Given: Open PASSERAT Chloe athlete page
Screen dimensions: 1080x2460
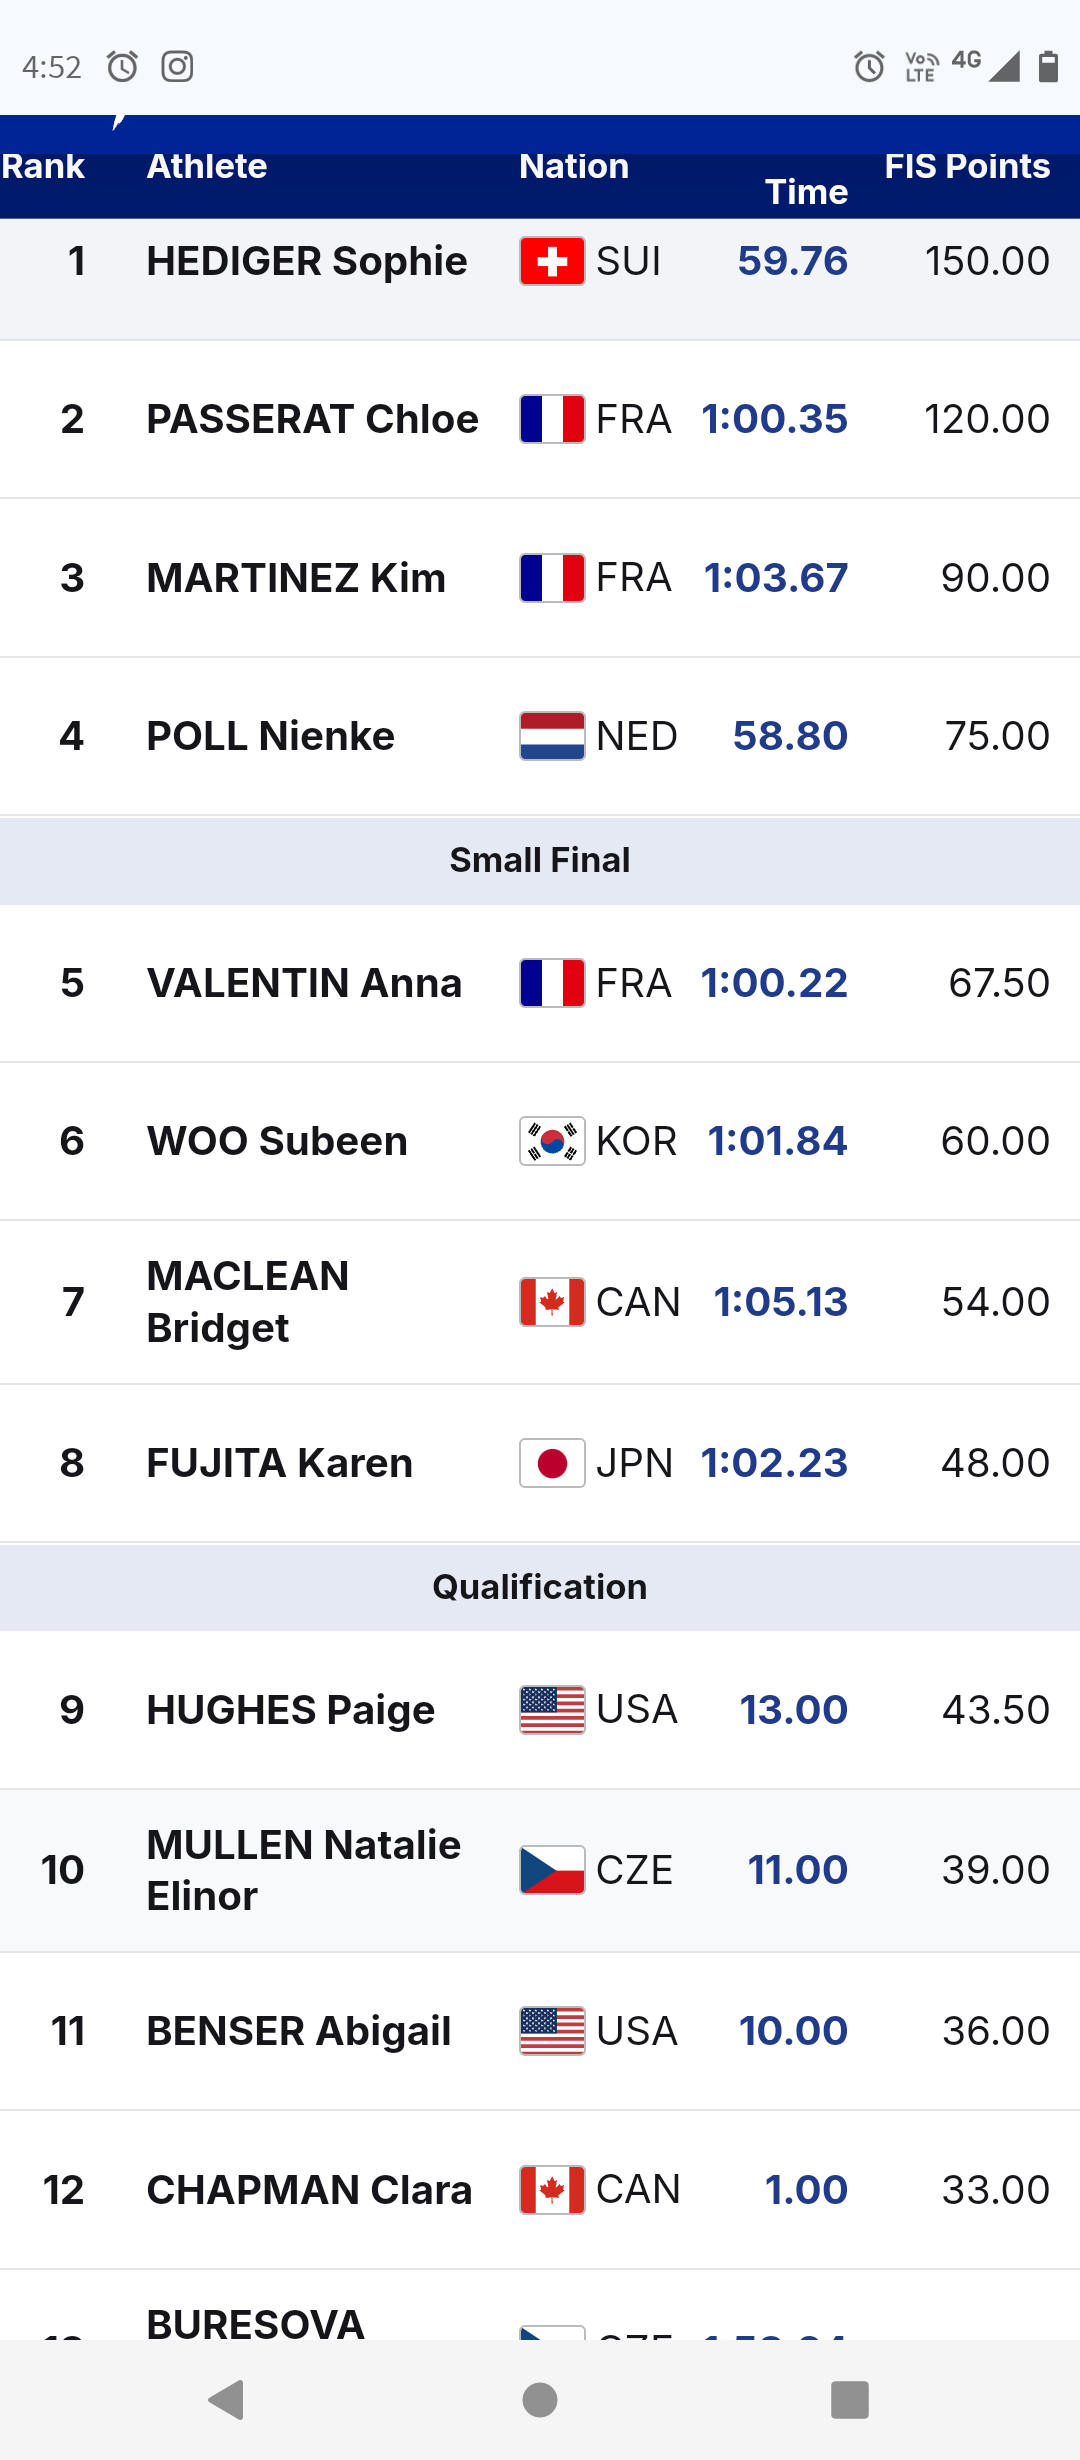Looking at the screenshot, I should 312,419.
